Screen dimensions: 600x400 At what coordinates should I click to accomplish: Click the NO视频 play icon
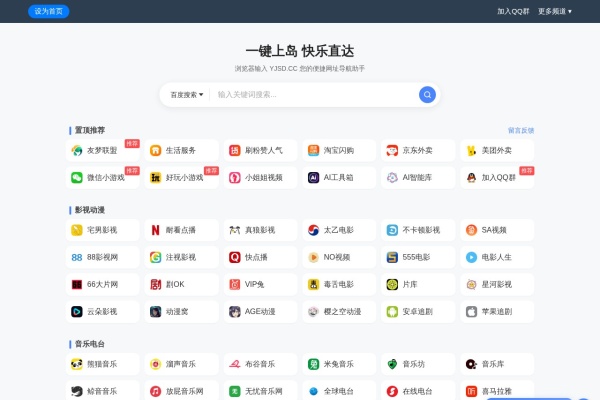(313, 257)
